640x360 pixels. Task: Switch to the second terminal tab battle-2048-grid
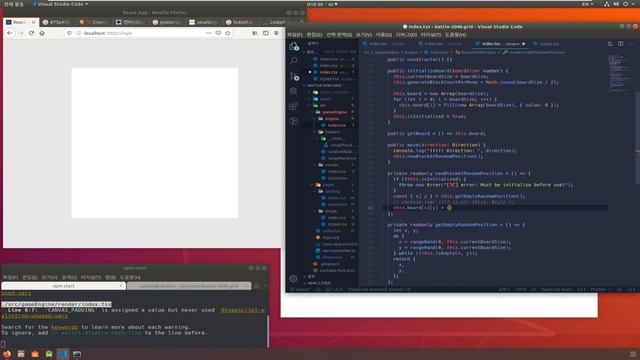[188, 286]
